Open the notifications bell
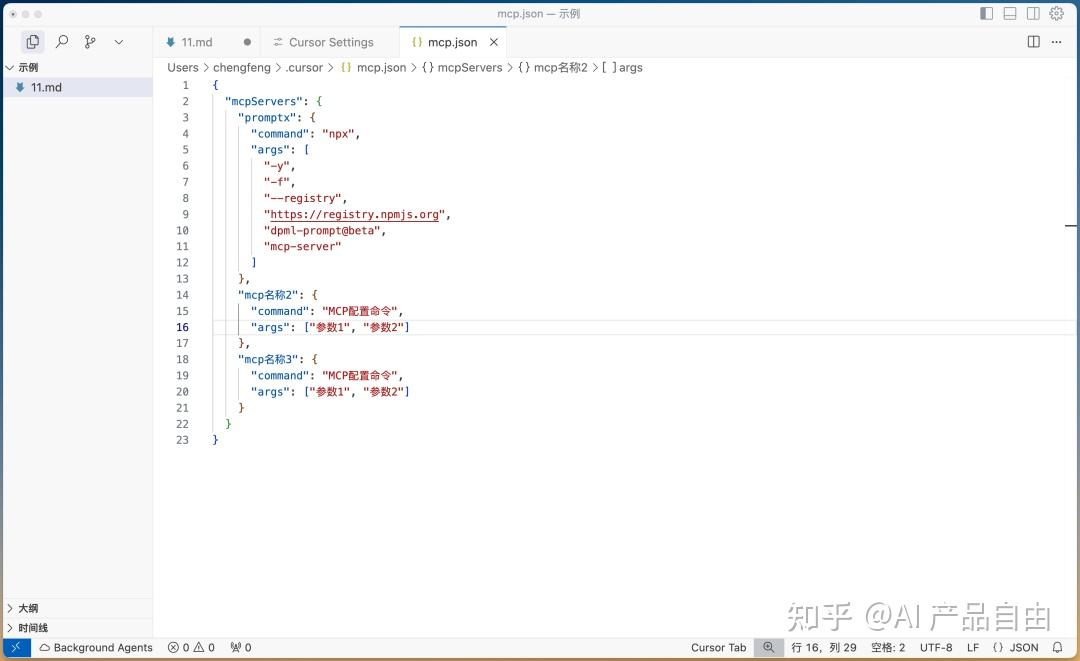This screenshot has height=661, width=1080. pyautogui.click(x=1057, y=647)
